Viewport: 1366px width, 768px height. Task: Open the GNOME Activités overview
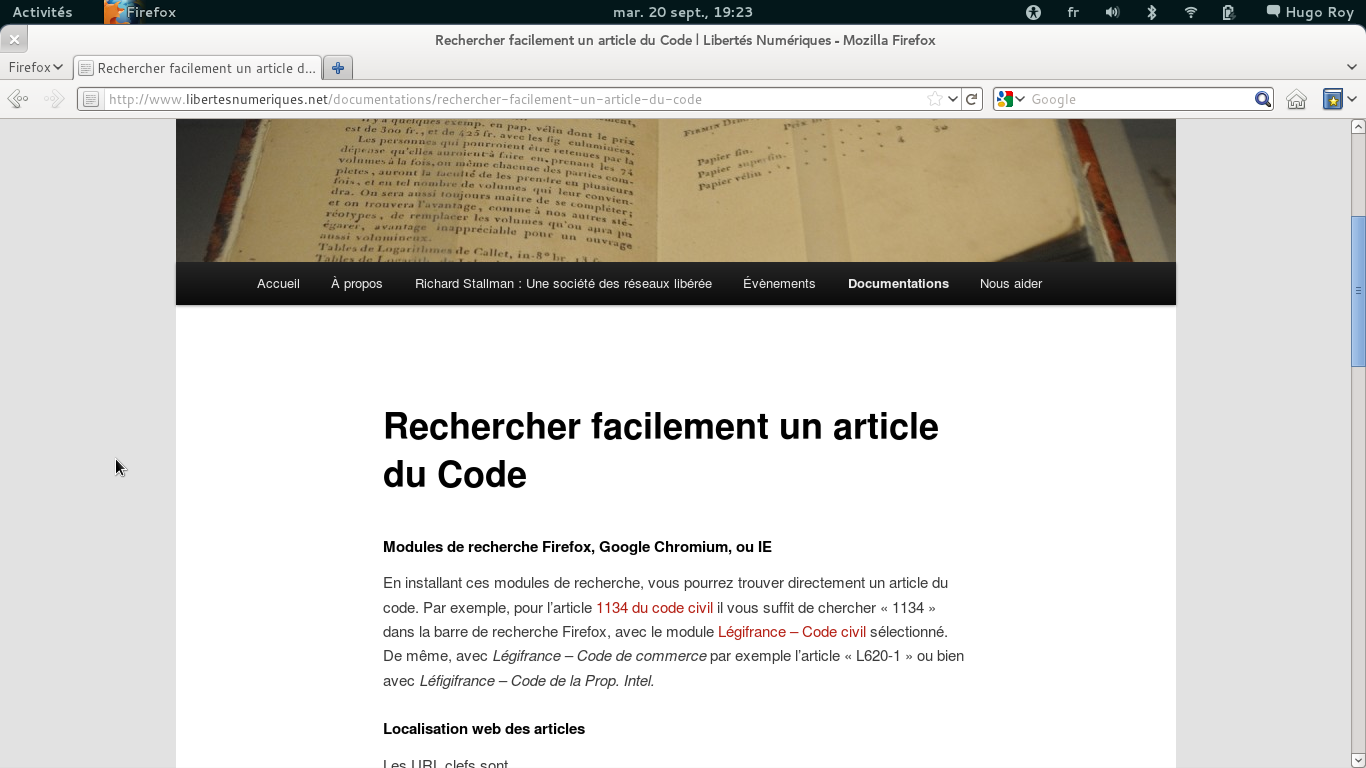point(42,12)
